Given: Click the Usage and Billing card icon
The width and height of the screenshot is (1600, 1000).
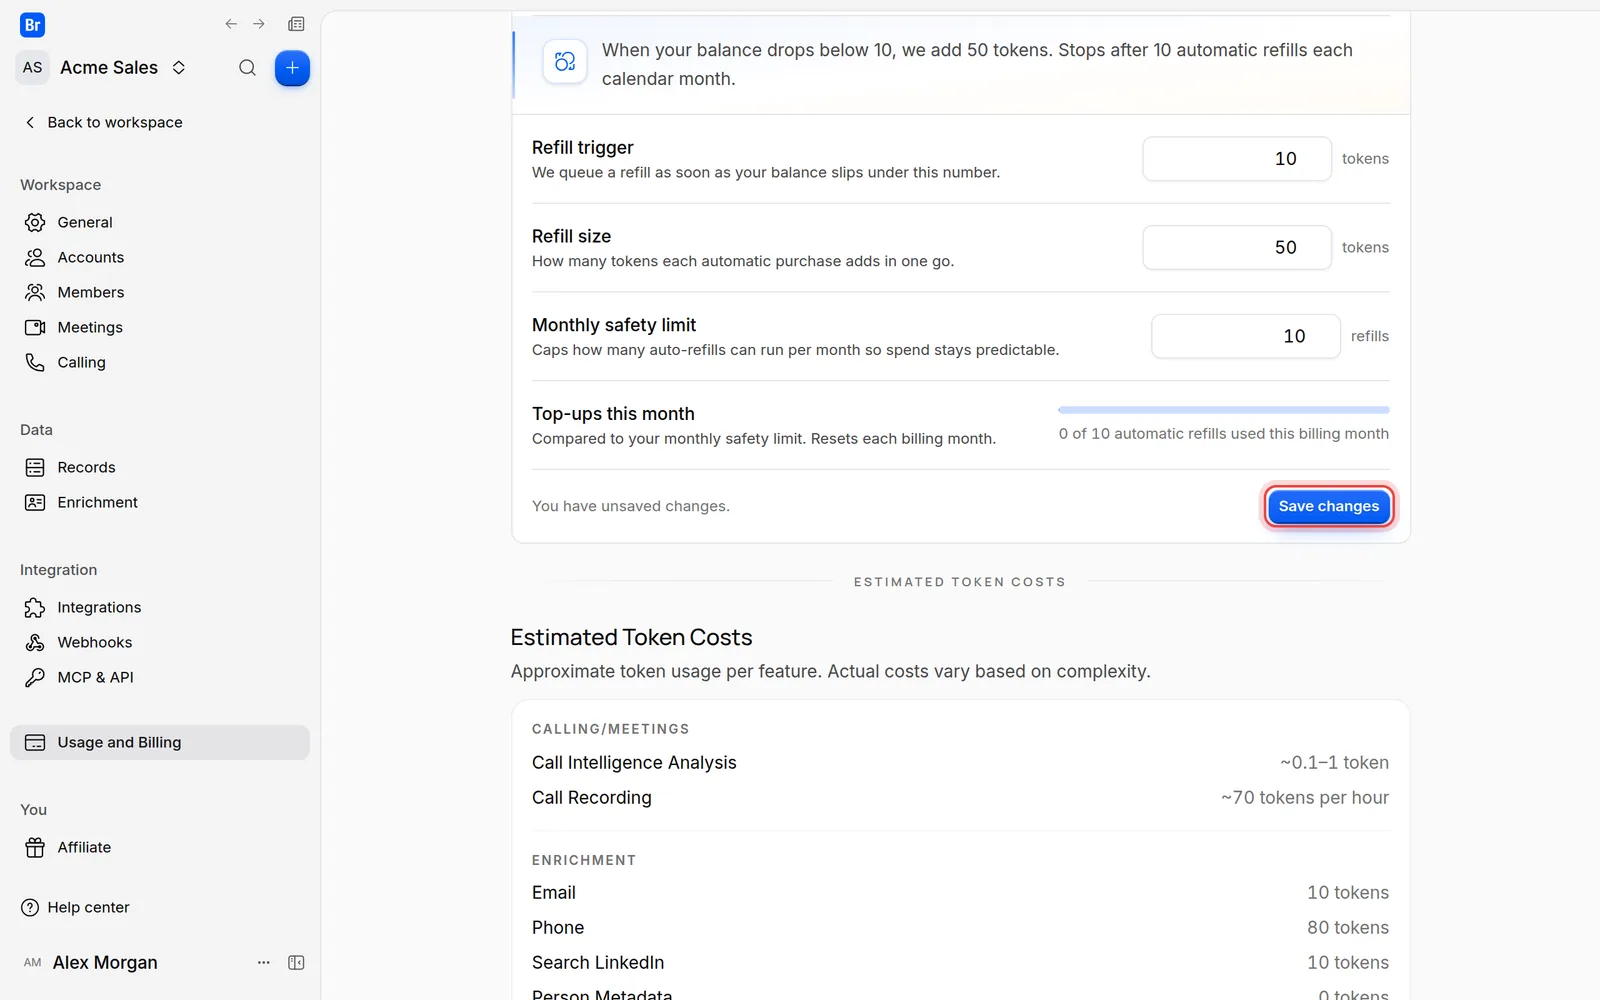Looking at the screenshot, I should tap(35, 742).
